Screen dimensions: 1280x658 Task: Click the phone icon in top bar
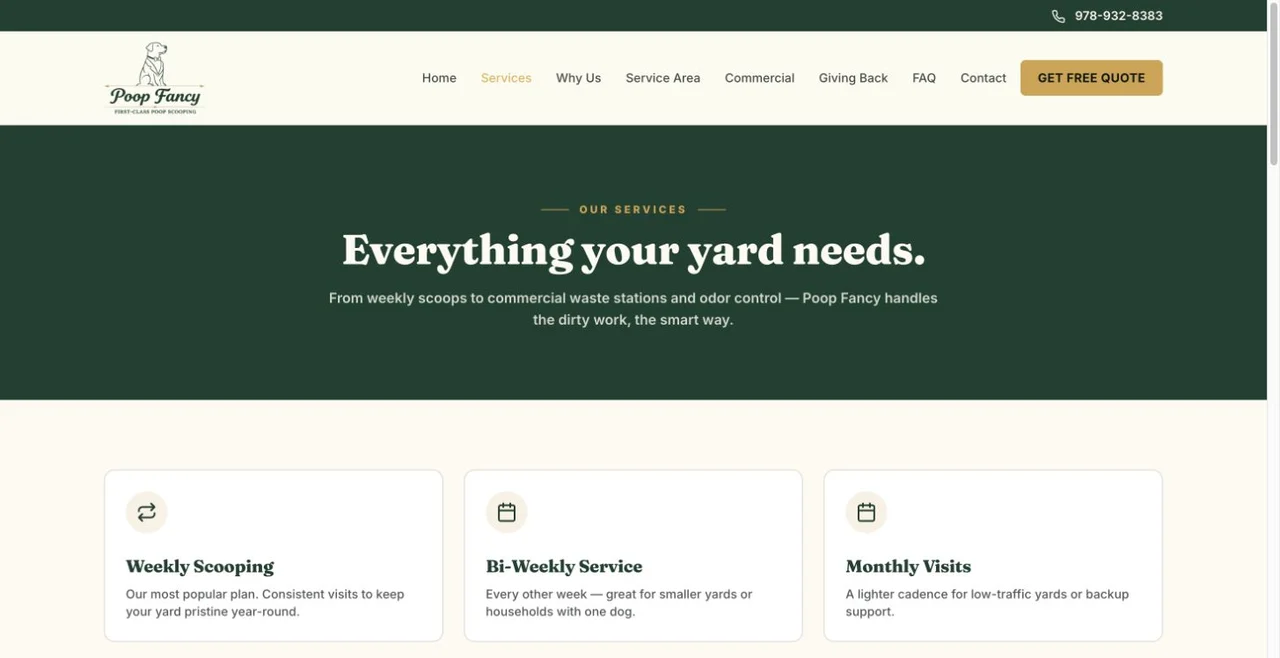[1058, 16]
